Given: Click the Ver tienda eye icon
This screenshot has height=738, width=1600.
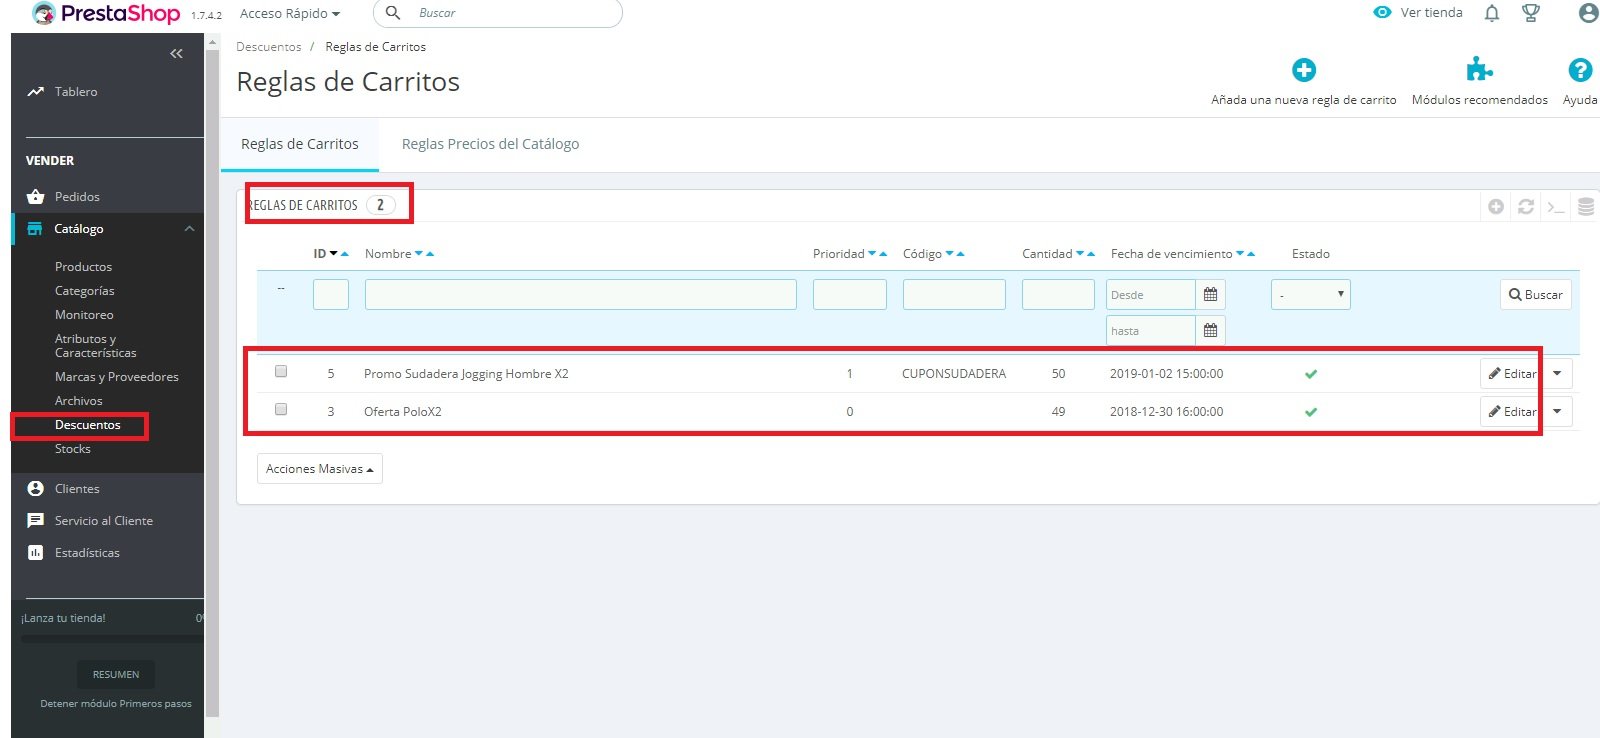Looking at the screenshot, I should point(1382,13).
